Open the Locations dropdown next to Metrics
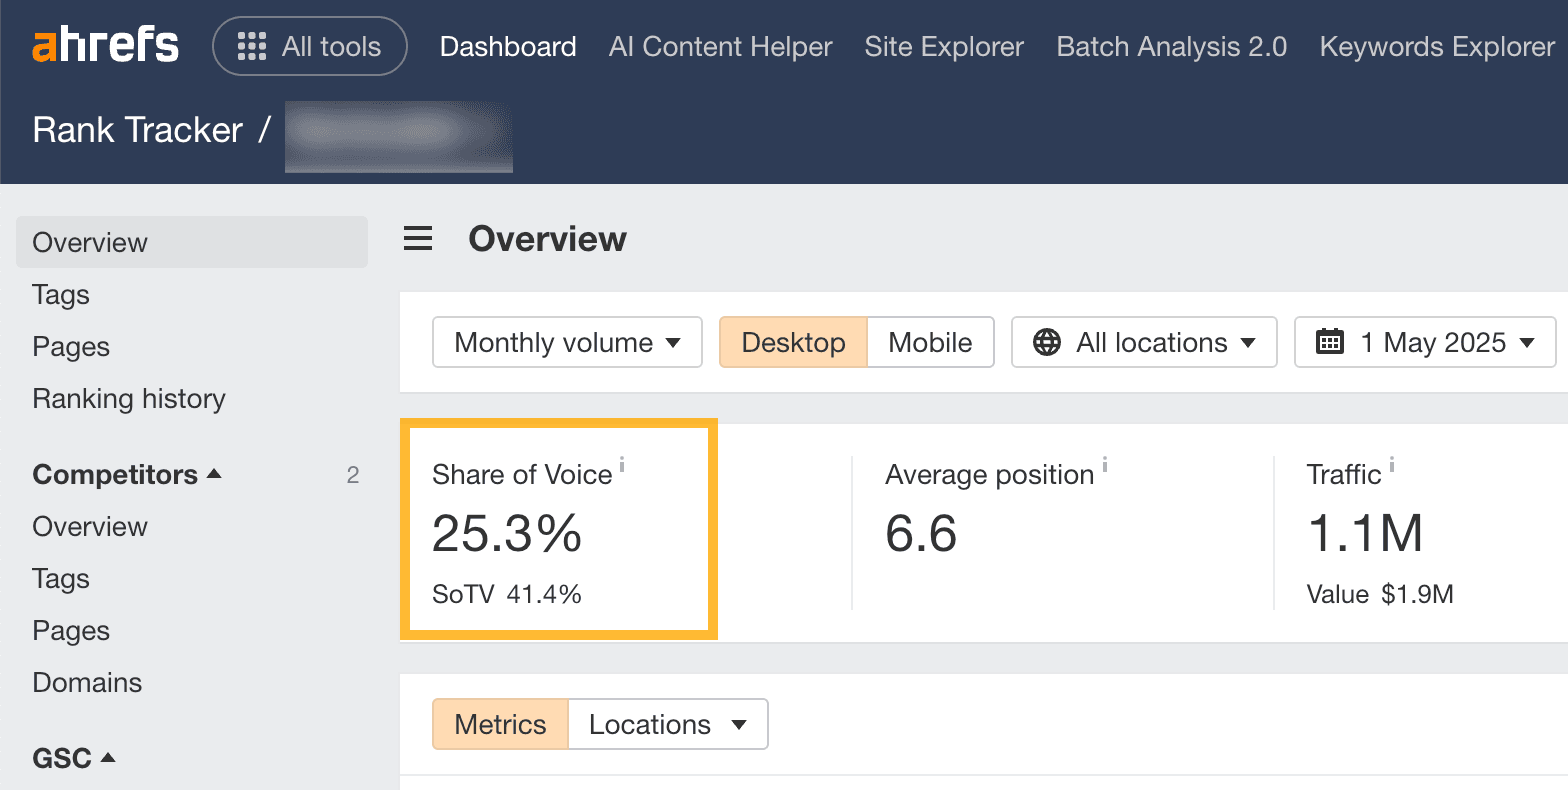The width and height of the screenshot is (1568, 790). coord(667,724)
